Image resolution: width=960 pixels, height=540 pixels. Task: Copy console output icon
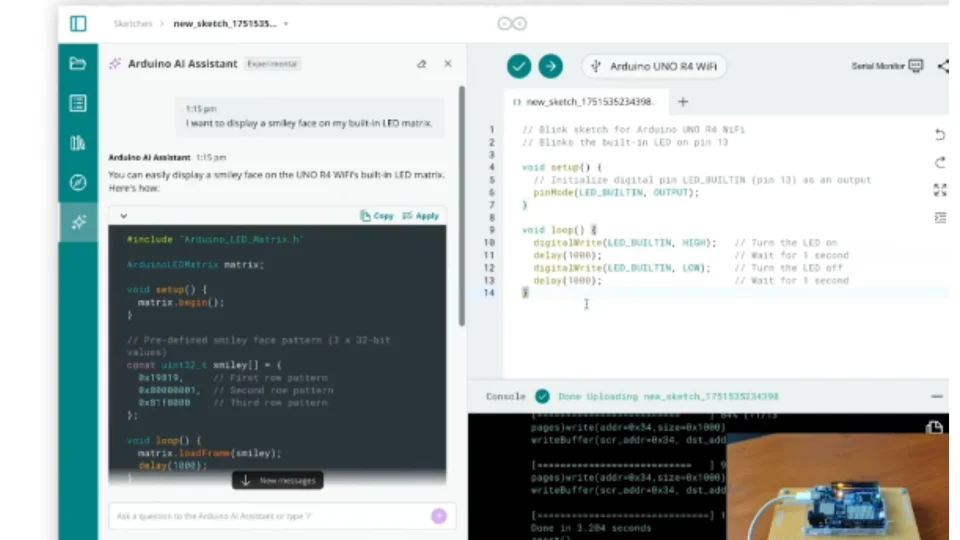click(934, 427)
